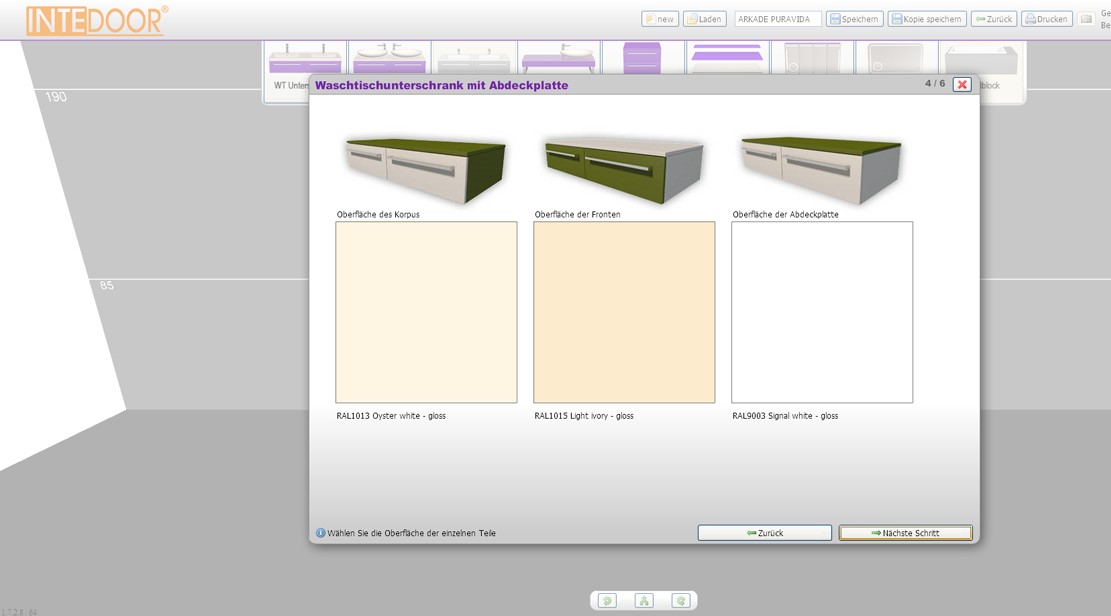Close the Waschtischunterschrank dialog with red X
Viewport: 1111px width, 616px height.
coord(962,85)
